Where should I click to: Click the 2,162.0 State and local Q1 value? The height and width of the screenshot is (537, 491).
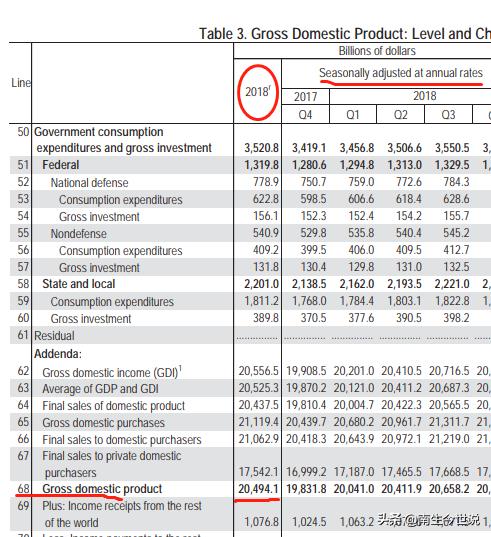357,284
